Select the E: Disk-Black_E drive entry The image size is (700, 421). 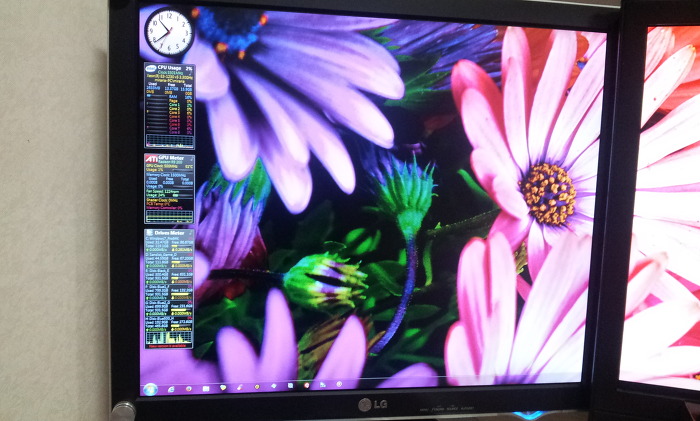pyautogui.click(x=160, y=270)
